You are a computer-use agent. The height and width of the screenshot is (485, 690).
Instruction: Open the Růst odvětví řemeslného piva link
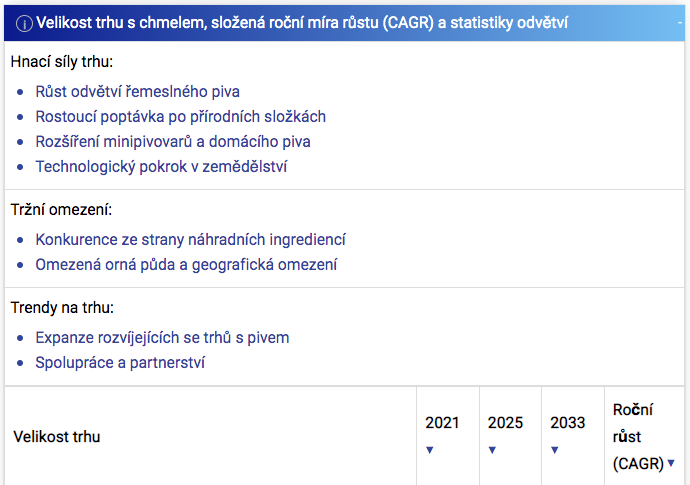click(137, 92)
